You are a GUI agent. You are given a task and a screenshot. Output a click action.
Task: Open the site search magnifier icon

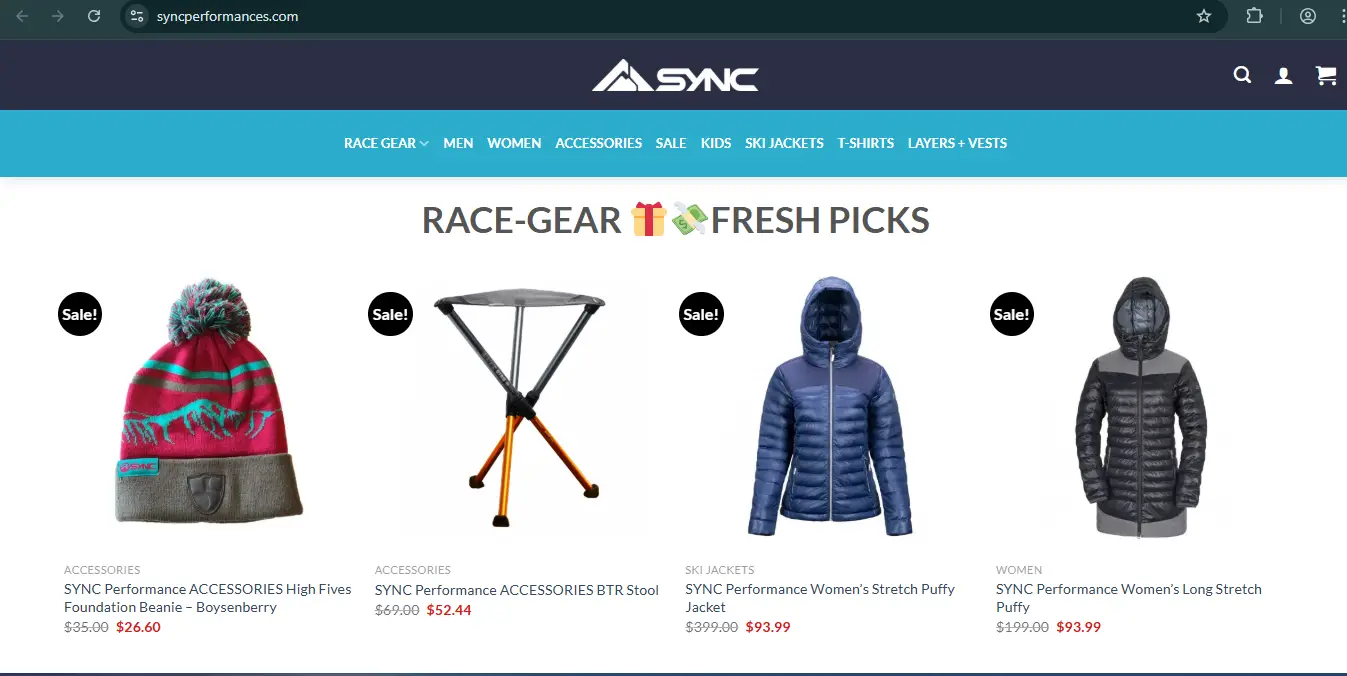1242,75
